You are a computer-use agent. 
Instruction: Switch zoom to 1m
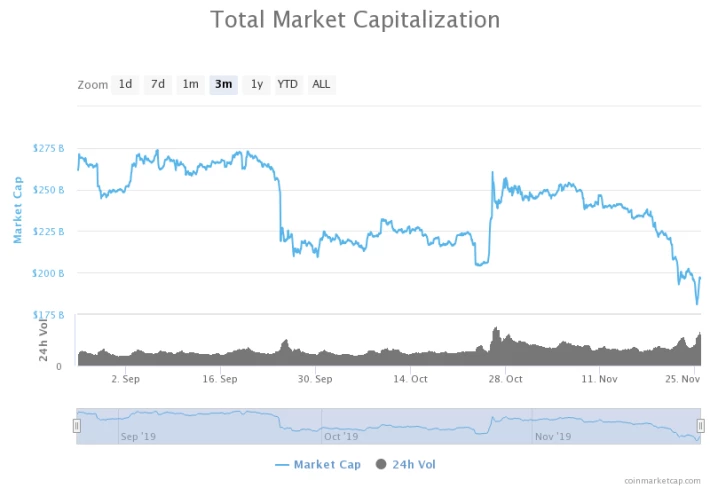[191, 85]
